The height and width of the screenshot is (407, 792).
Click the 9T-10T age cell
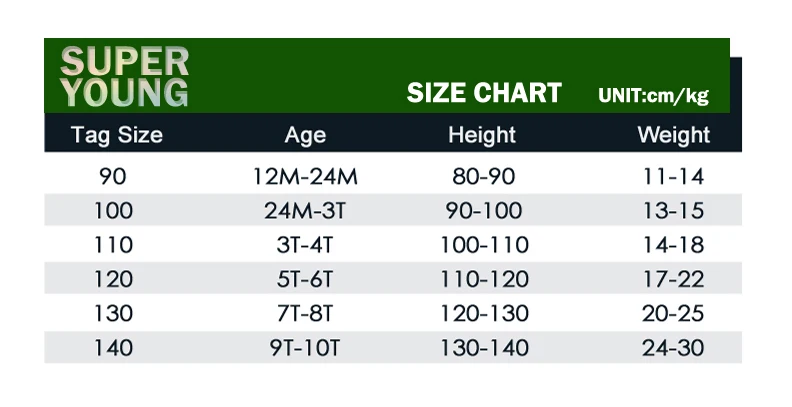pyautogui.click(x=305, y=348)
